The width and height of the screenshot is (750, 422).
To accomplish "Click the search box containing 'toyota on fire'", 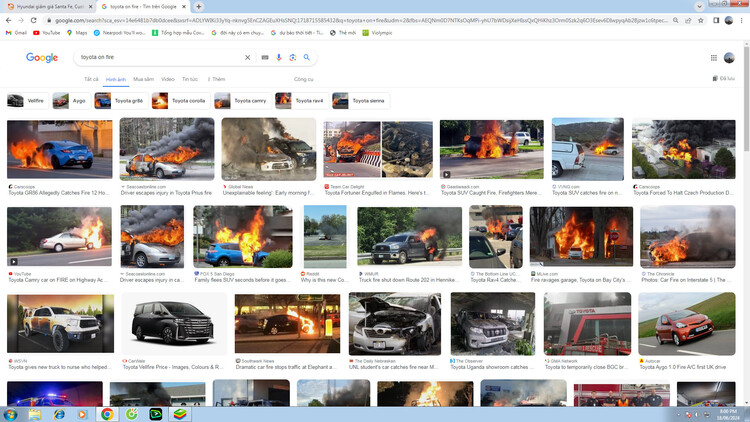I will 160,57.
